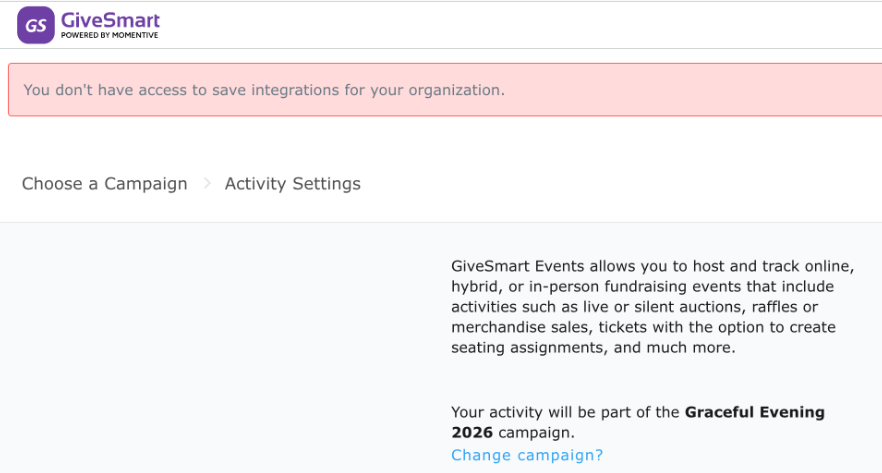Click the bold Graceful Evening campaign name
This screenshot has width=882, height=473.
[754, 412]
